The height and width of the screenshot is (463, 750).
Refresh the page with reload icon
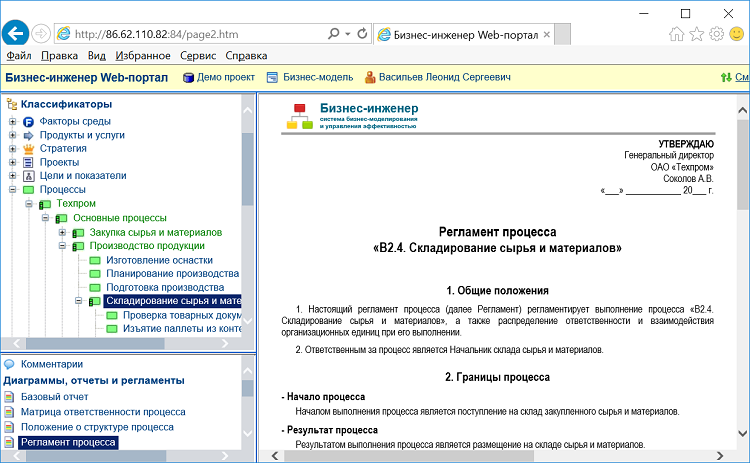click(x=362, y=33)
